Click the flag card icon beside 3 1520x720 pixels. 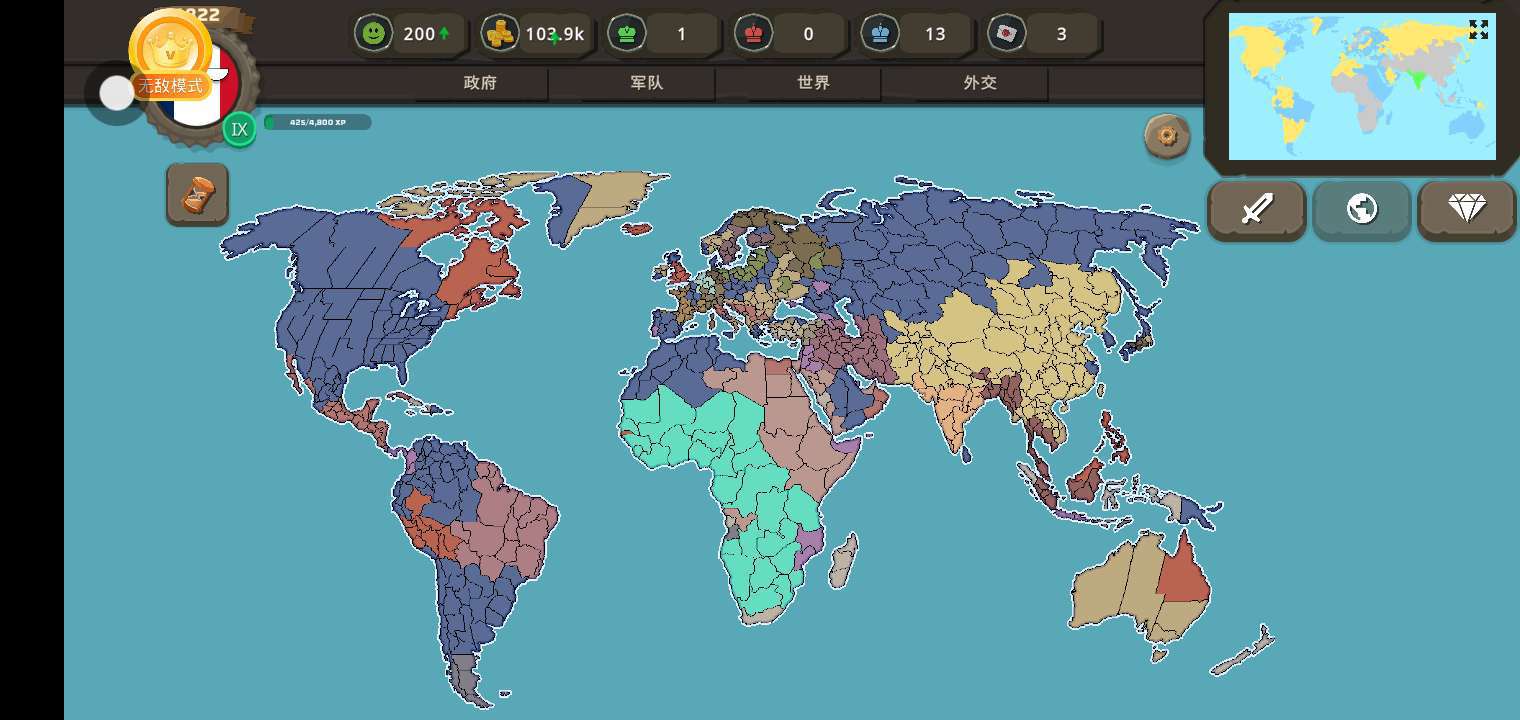click(1006, 34)
